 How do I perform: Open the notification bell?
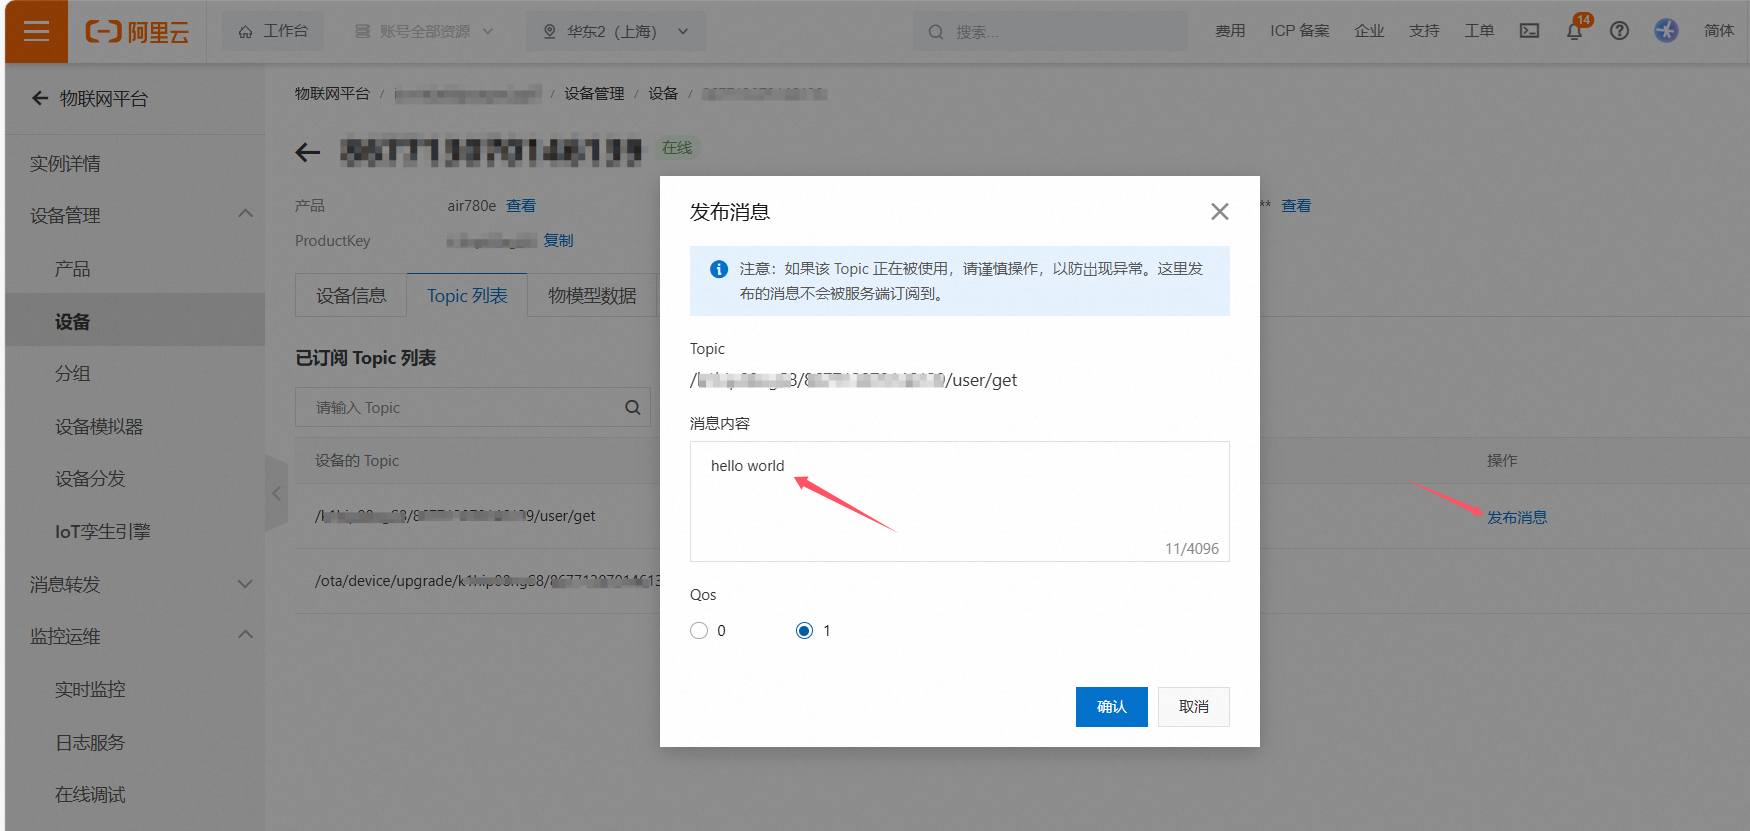click(x=1574, y=31)
